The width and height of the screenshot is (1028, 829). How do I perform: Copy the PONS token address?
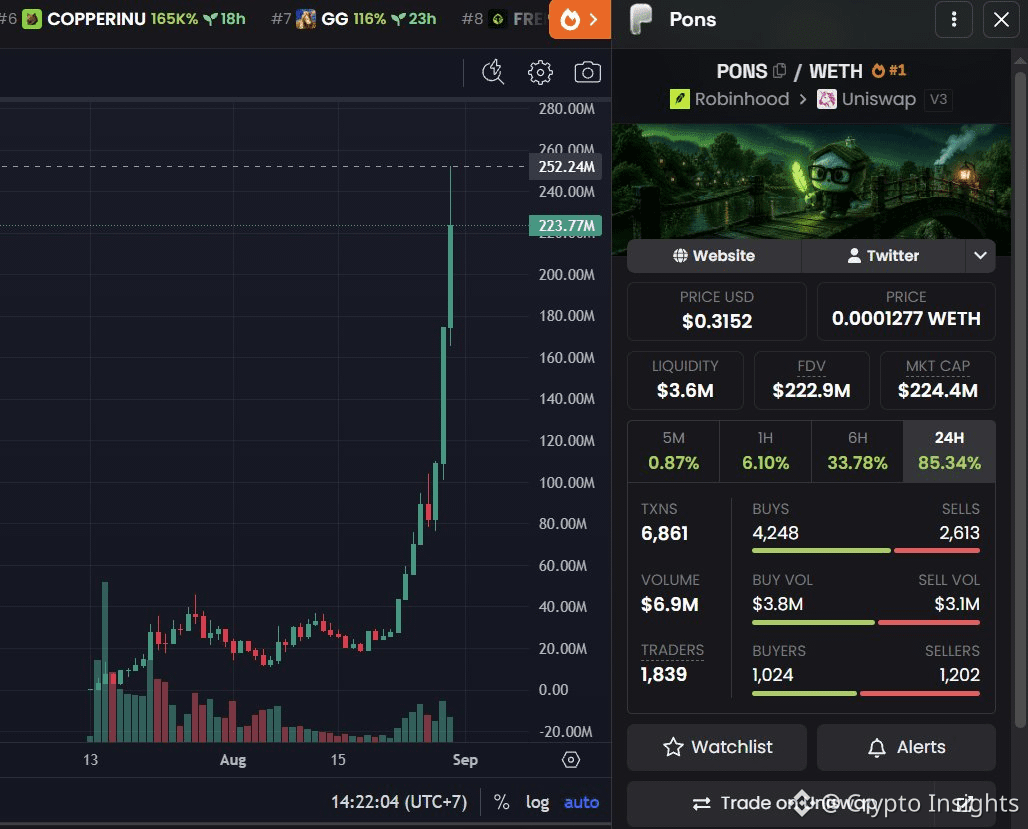point(780,70)
